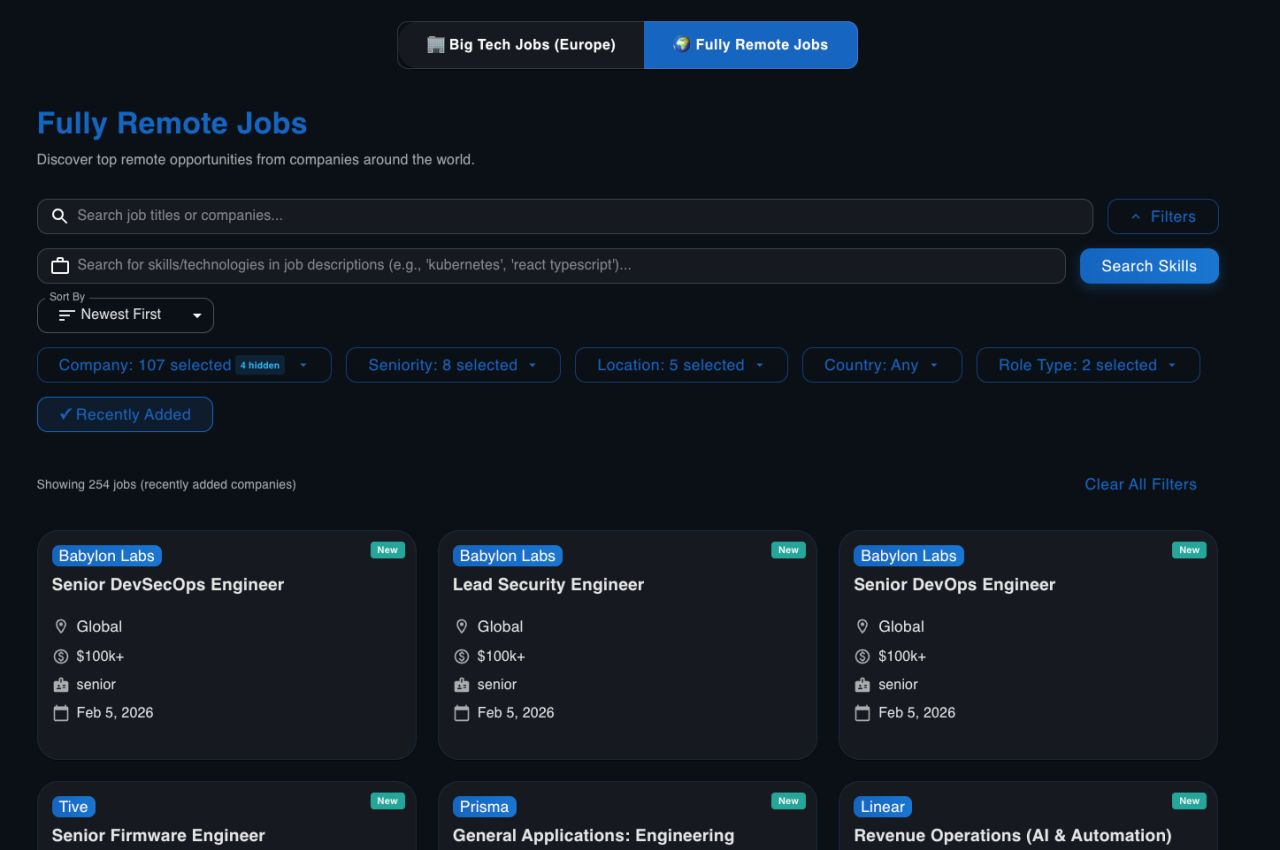
Task: Focus the job titles or companies search field
Action: point(565,216)
